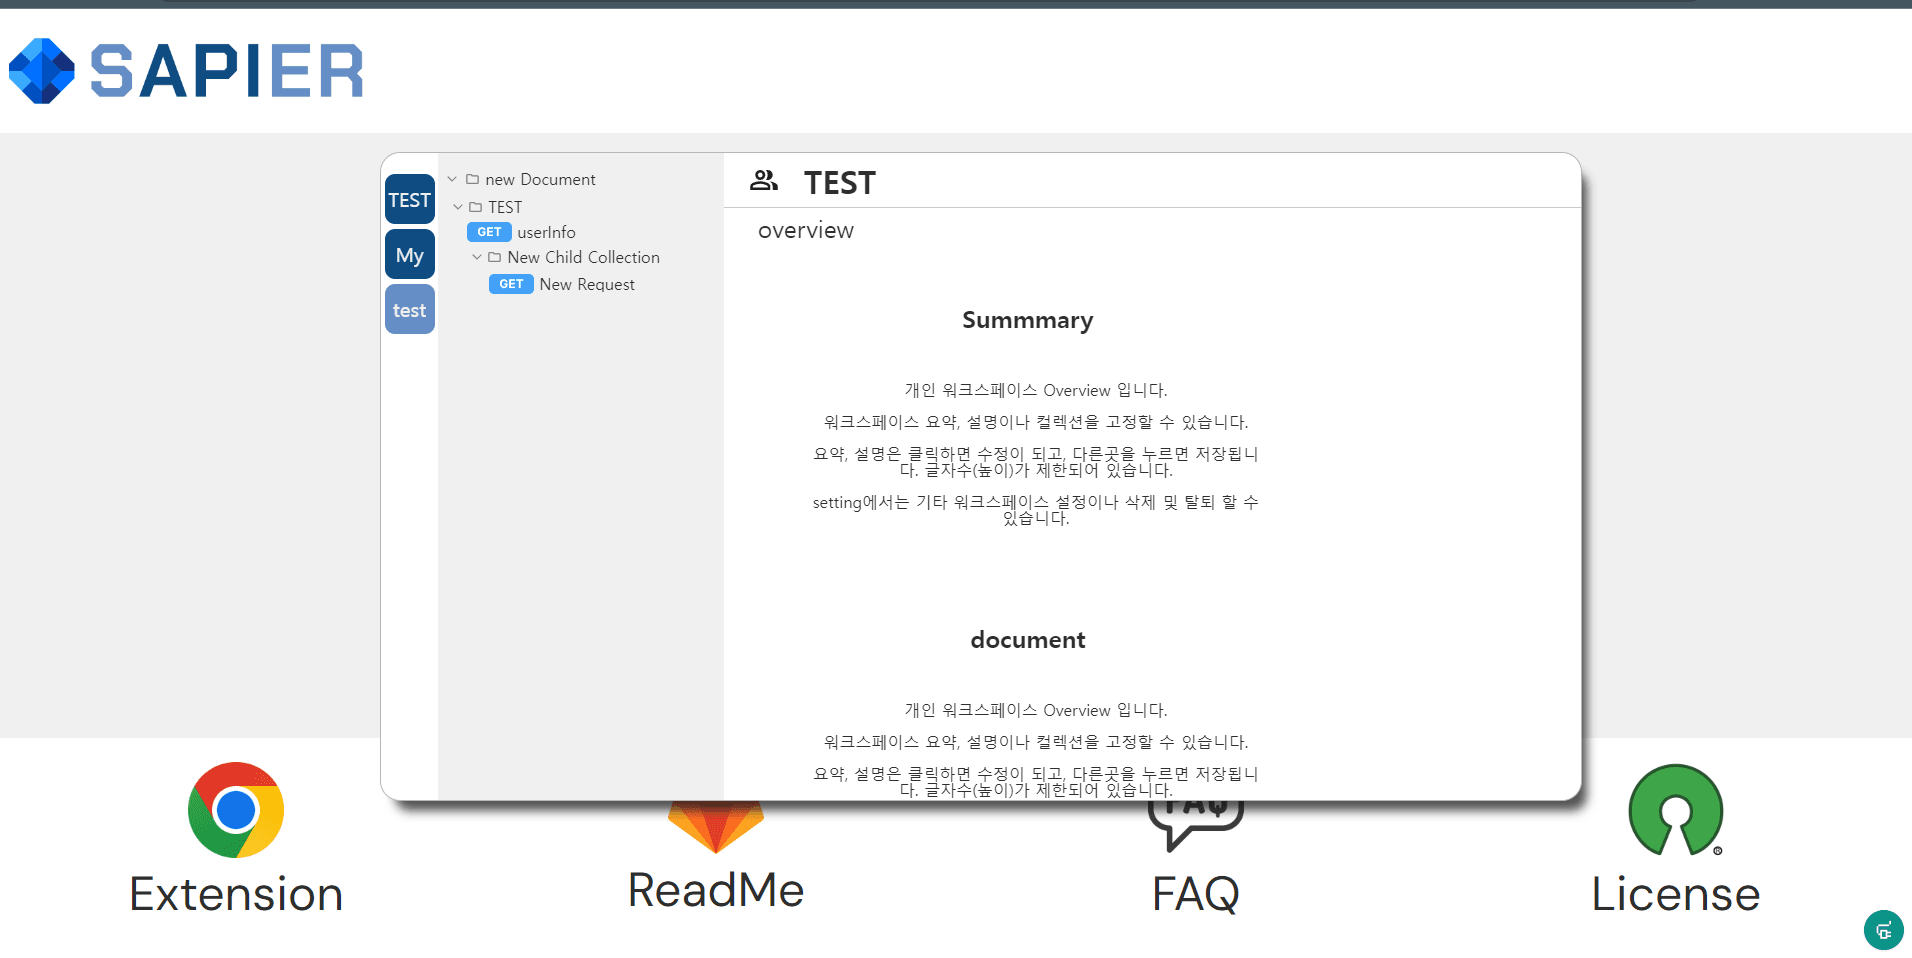Click the TEST workspace title heading

(840, 183)
